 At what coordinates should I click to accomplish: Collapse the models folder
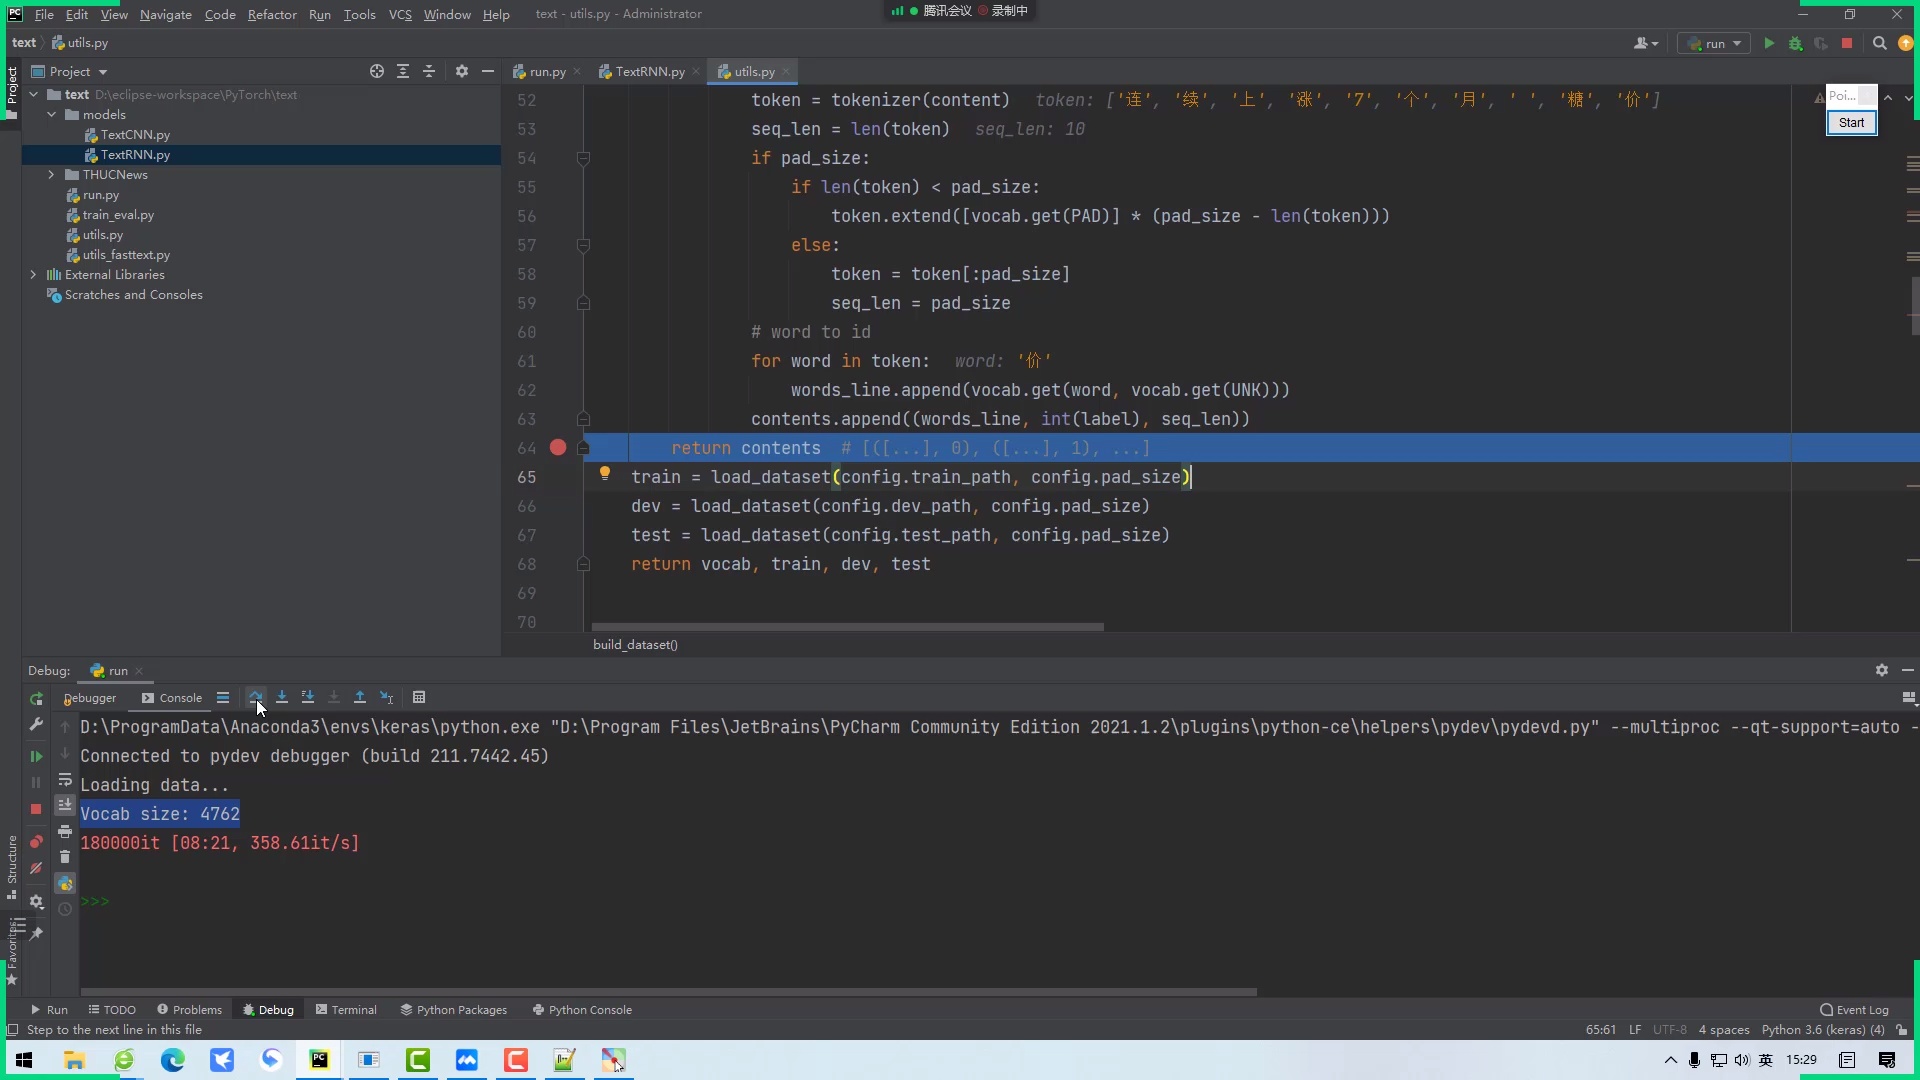(x=51, y=115)
